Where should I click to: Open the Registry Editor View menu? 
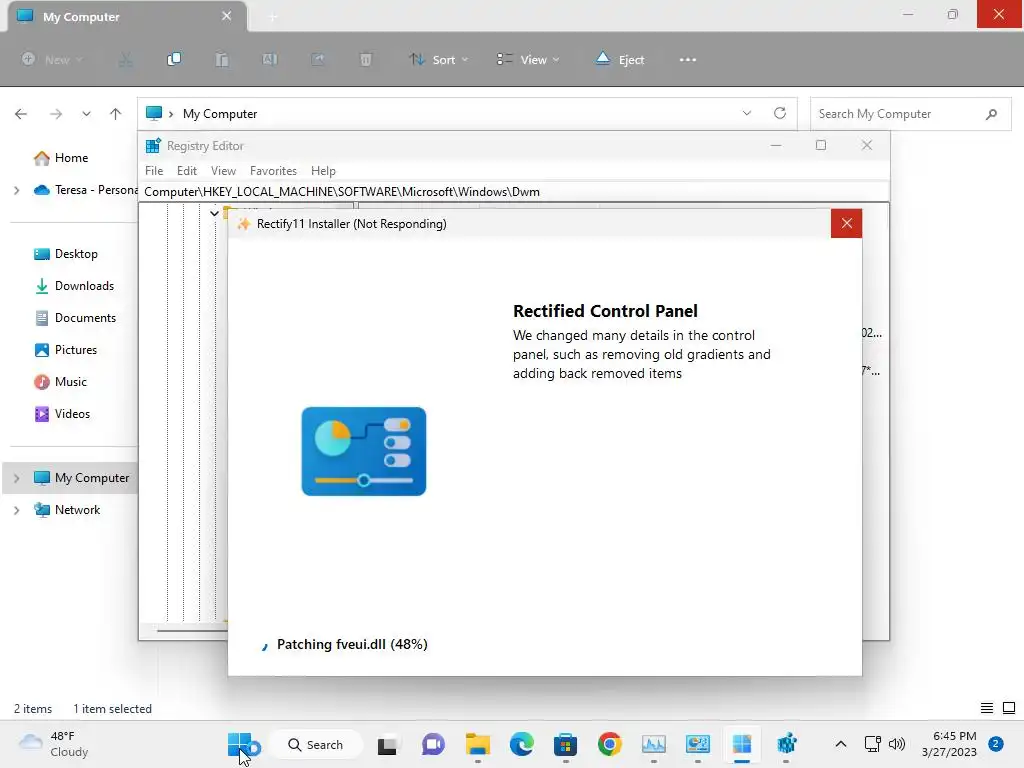click(223, 170)
